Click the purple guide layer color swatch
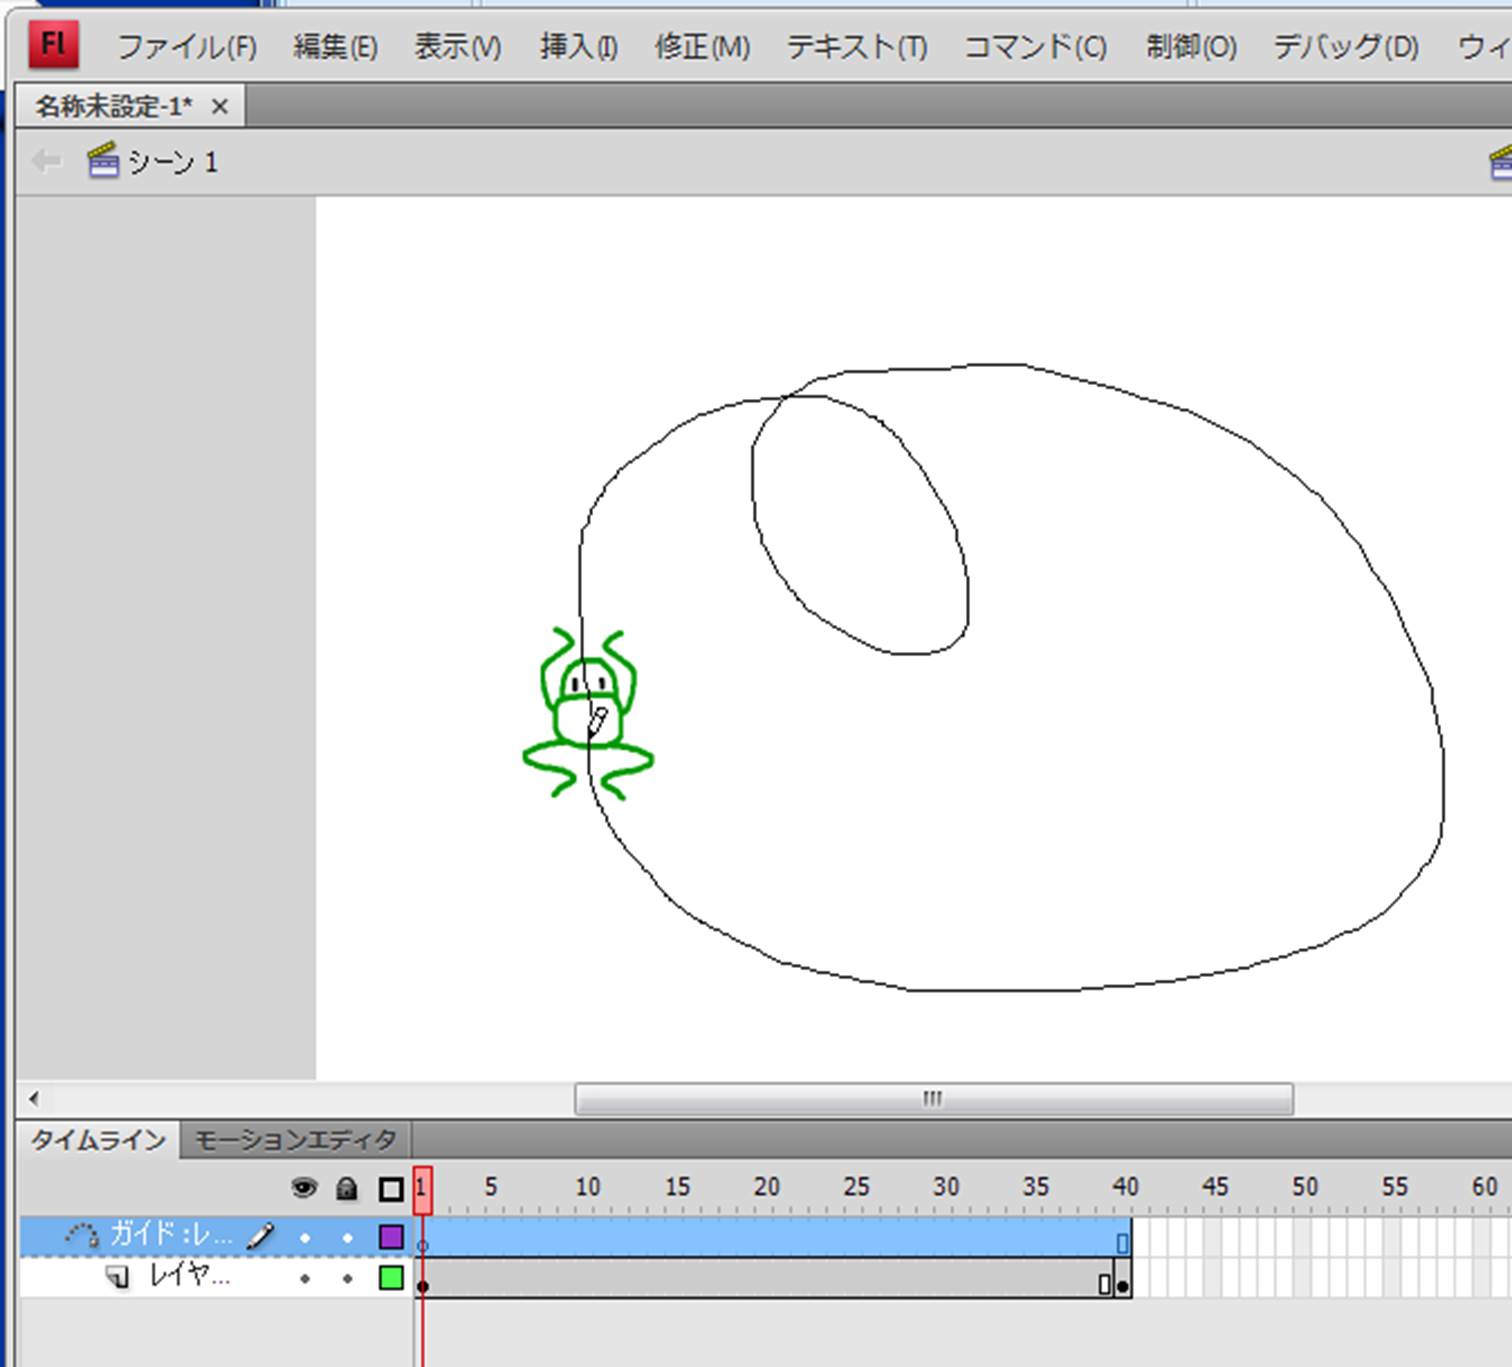Screen dimensions: 1512x1367 [391, 1237]
